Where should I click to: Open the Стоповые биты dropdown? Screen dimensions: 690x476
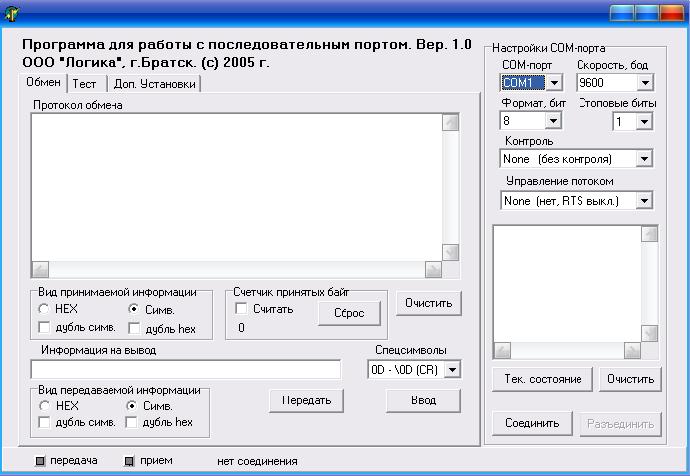coord(644,121)
